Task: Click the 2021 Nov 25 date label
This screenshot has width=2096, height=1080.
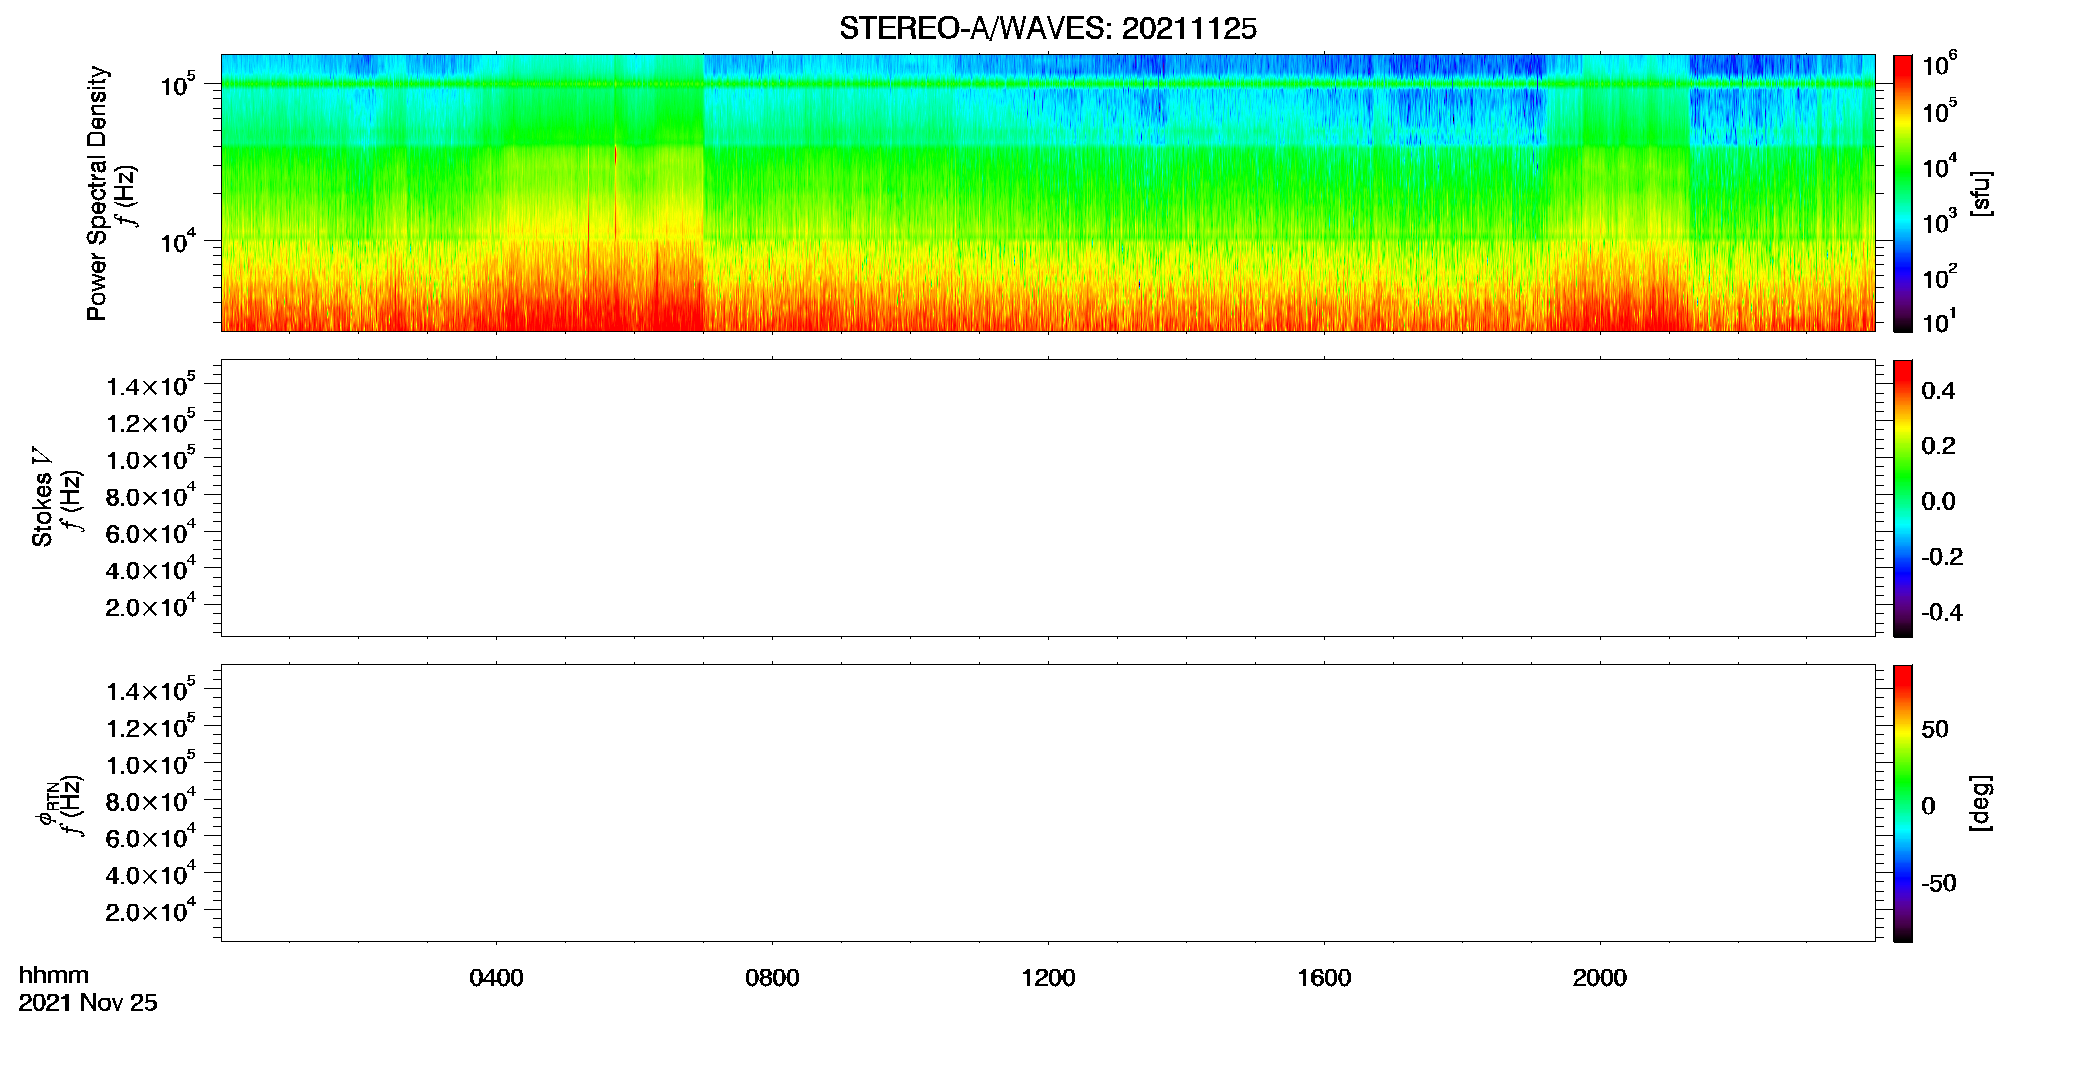Action: pyautogui.click(x=88, y=1003)
